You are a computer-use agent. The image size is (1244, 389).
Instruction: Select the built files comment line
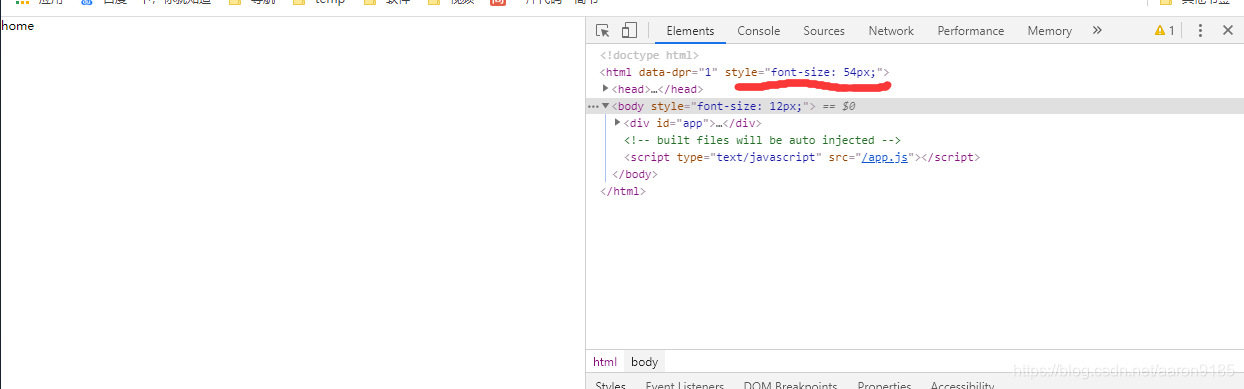click(762, 140)
